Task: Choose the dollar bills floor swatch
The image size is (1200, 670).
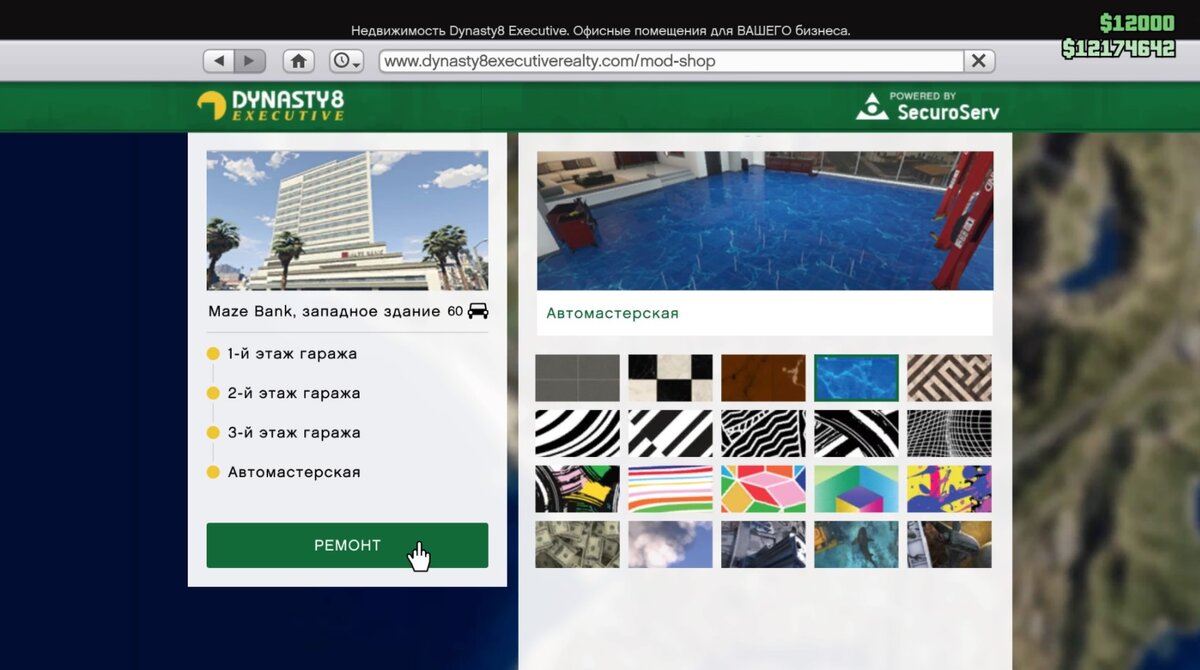Action: pos(577,544)
